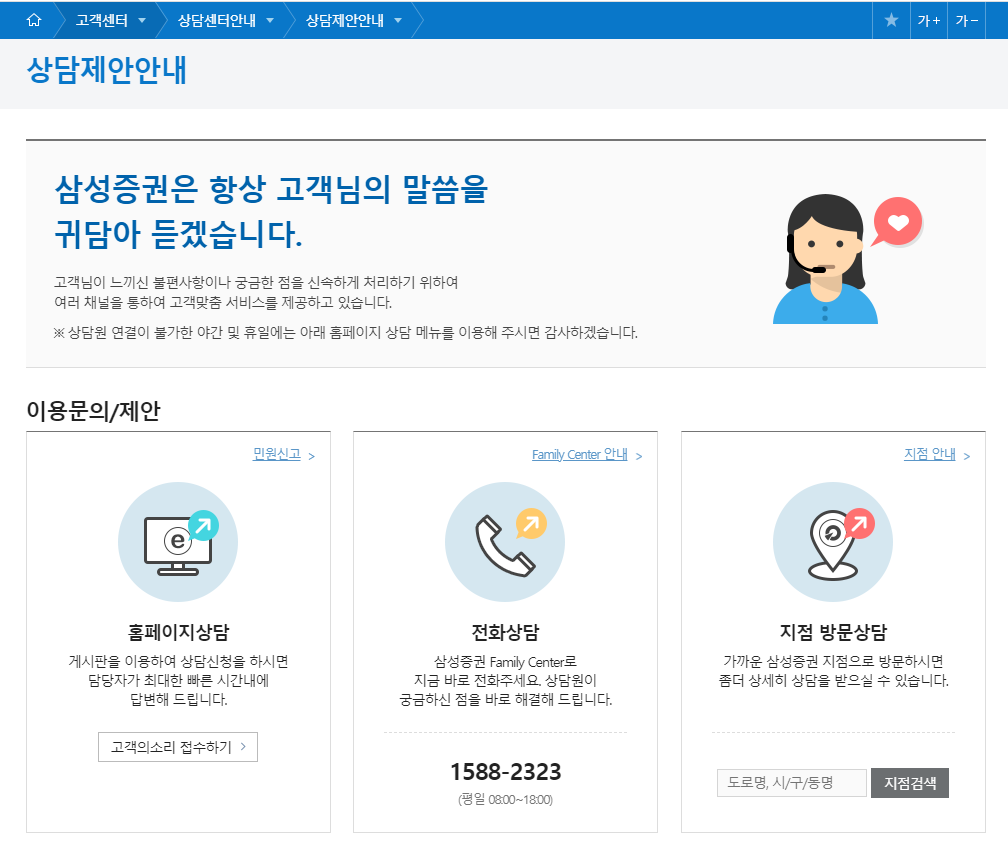Focus the 도로명, 시/구/동명 search field
The width and height of the screenshot is (1008, 848).
click(x=791, y=783)
